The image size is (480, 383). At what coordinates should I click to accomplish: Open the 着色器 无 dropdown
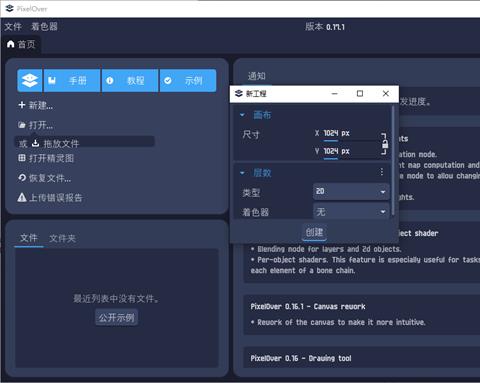351,211
